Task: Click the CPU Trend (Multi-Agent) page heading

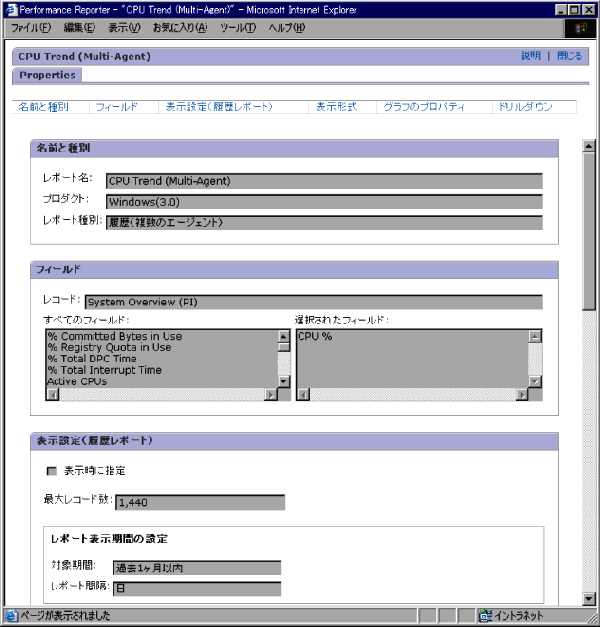Action: click(x=84, y=56)
